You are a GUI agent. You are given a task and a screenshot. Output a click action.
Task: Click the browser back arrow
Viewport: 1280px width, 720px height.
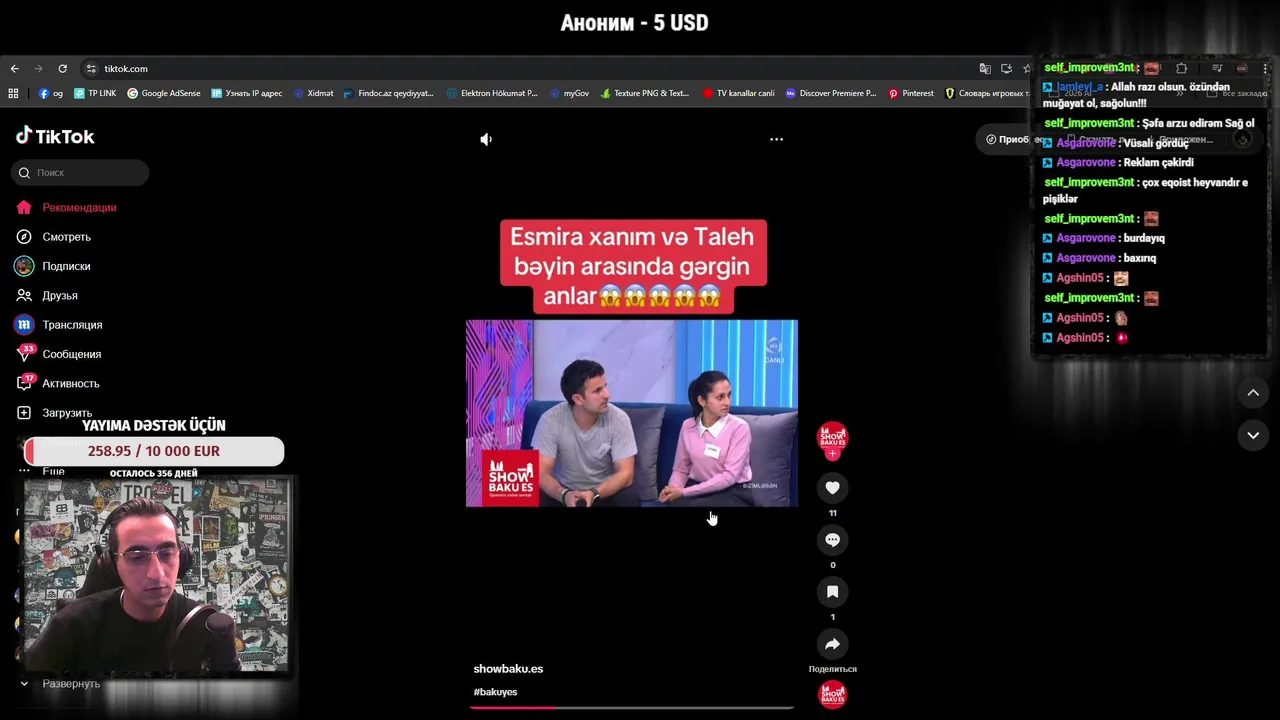(x=14, y=69)
